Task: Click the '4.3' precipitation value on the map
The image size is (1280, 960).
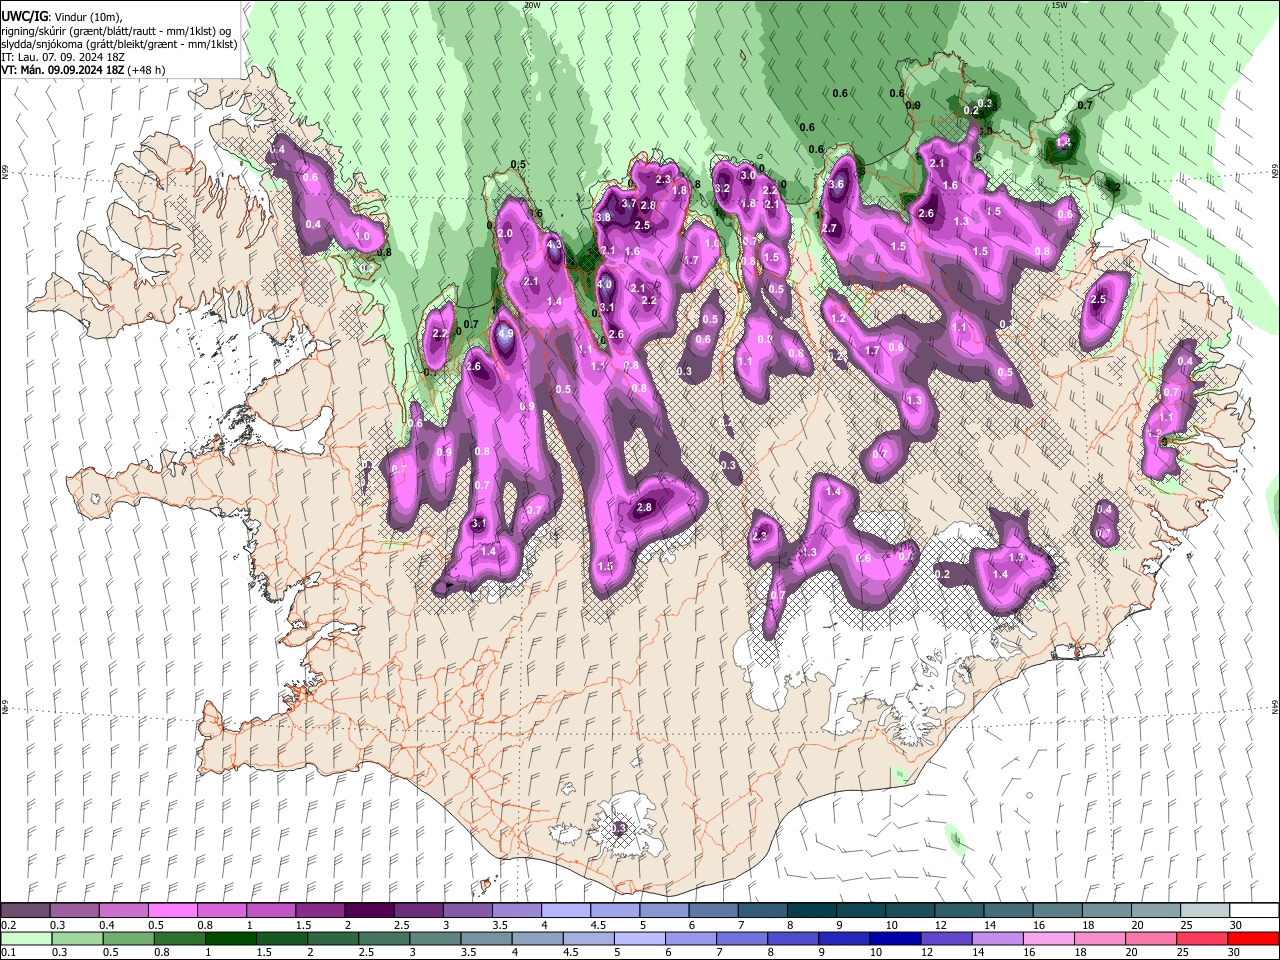Action: click(x=555, y=244)
